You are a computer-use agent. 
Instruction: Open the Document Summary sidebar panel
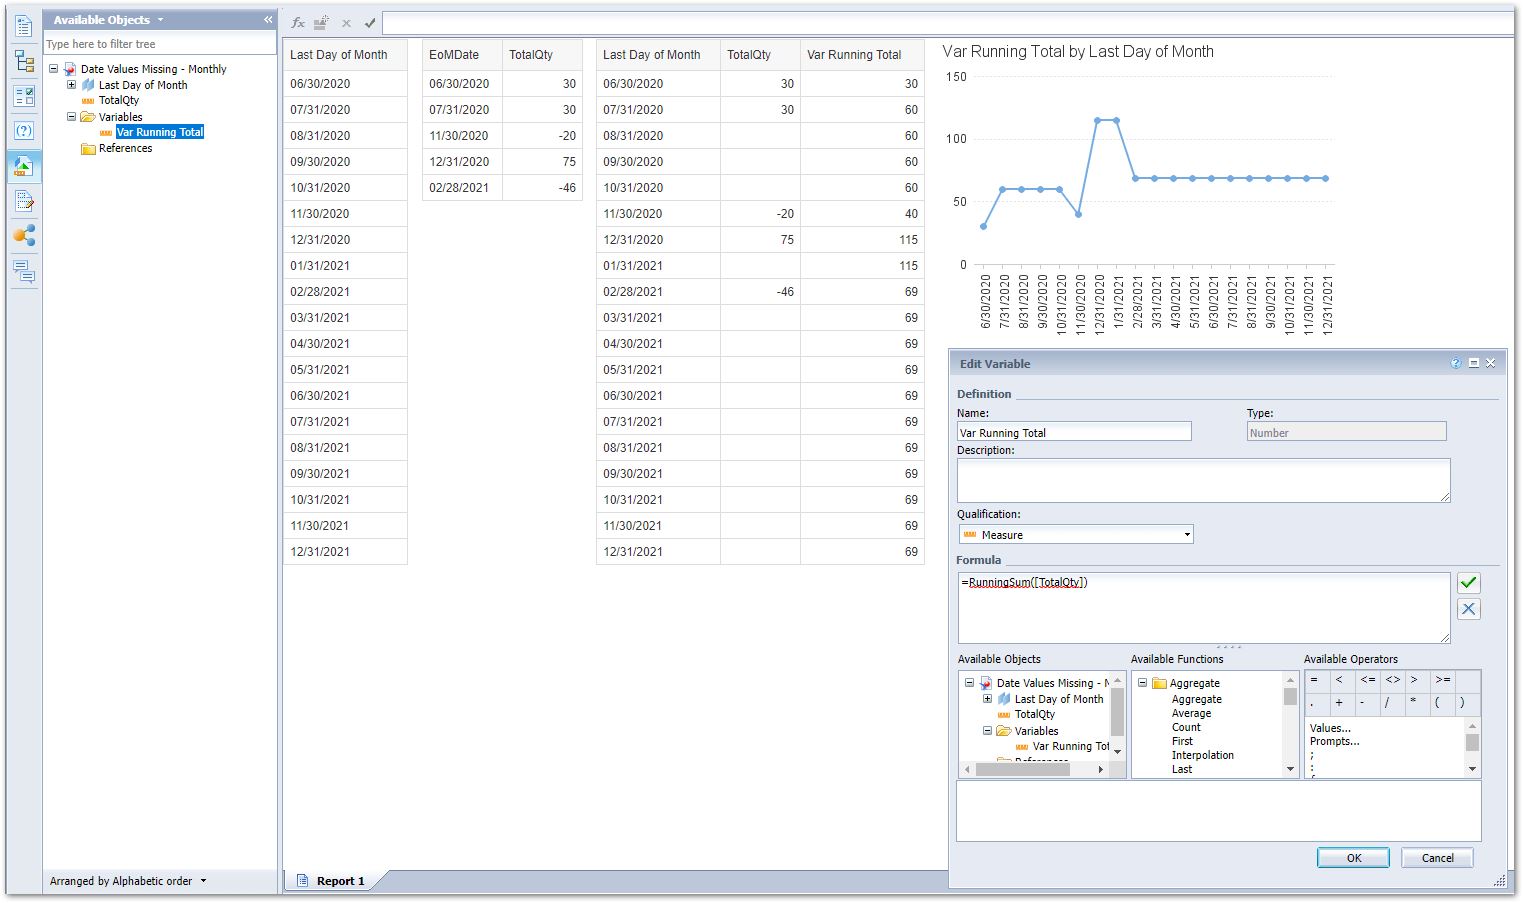[24, 26]
